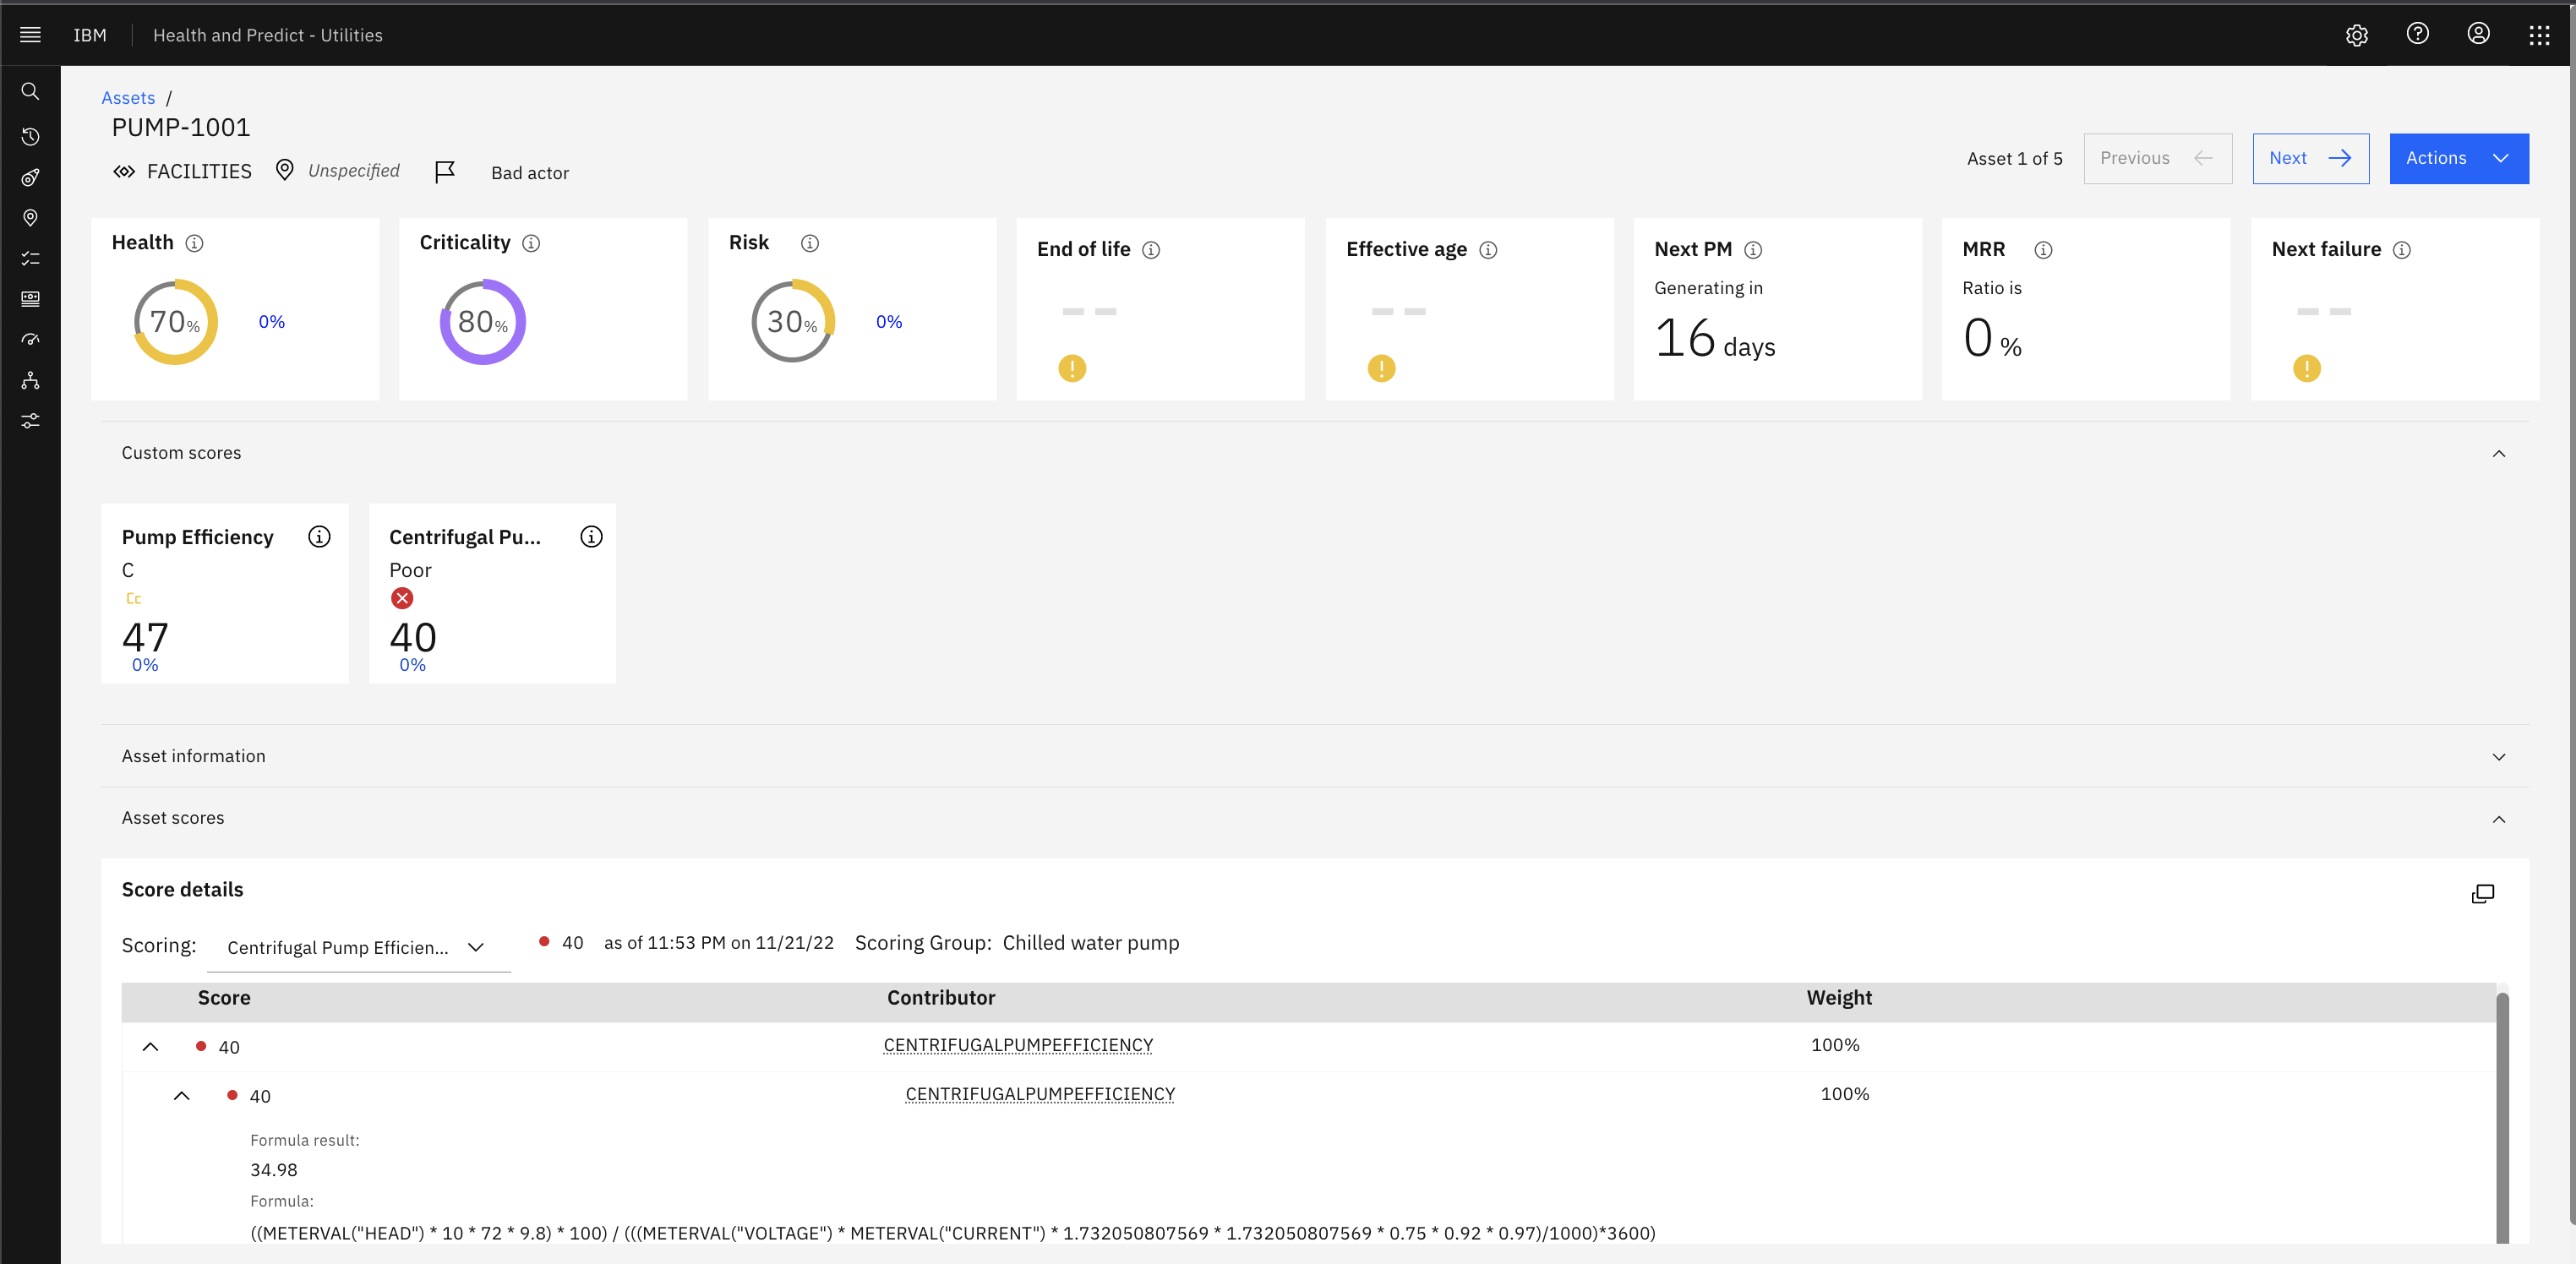Click the Formula result 34.98 value
The height and width of the screenshot is (1264, 2576).
[274, 1170]
